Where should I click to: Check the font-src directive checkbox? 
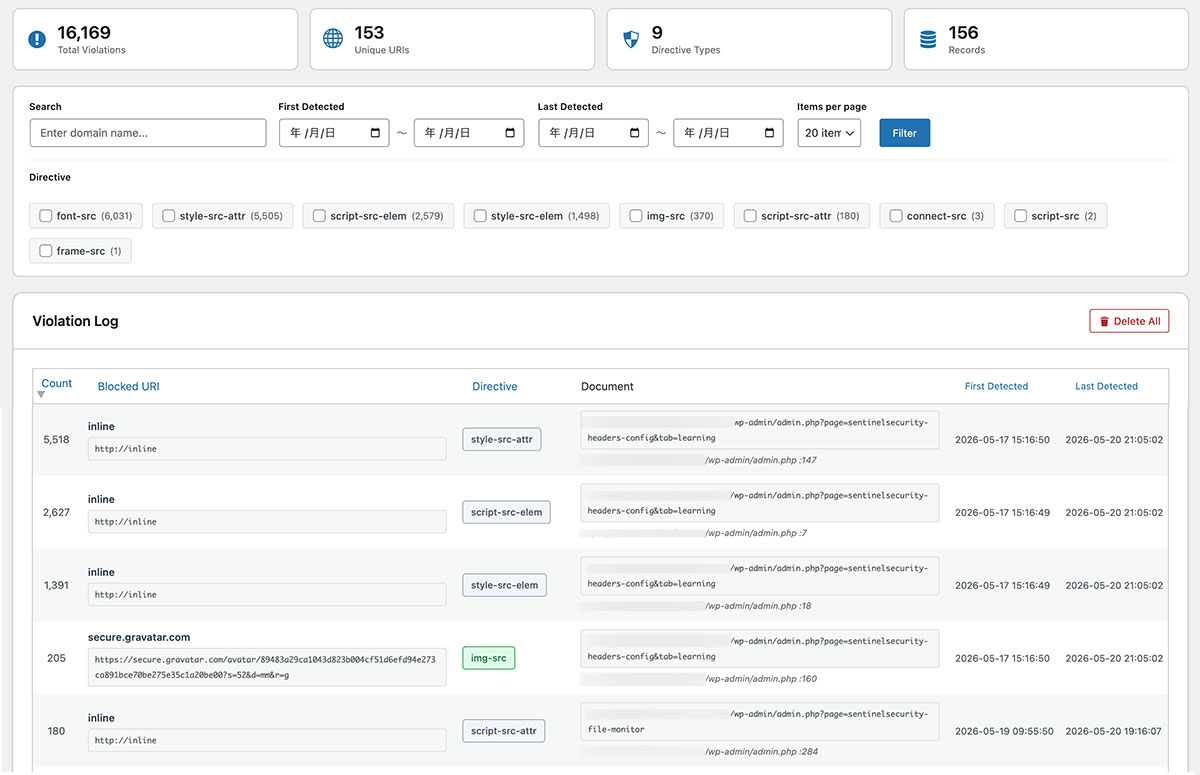click(x=46, y=216)
